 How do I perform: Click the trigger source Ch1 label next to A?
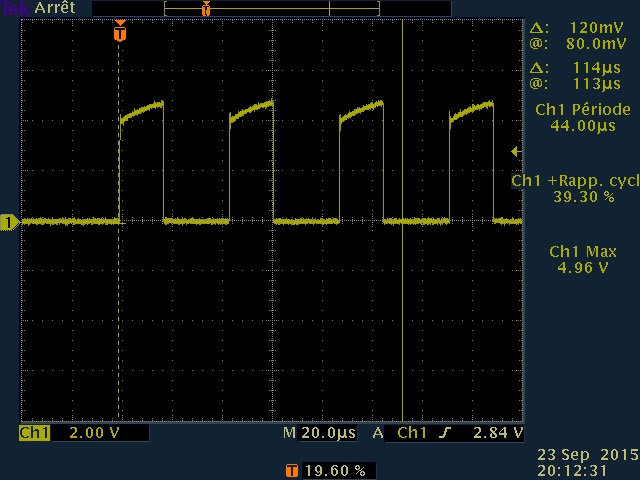pos(412,433)
